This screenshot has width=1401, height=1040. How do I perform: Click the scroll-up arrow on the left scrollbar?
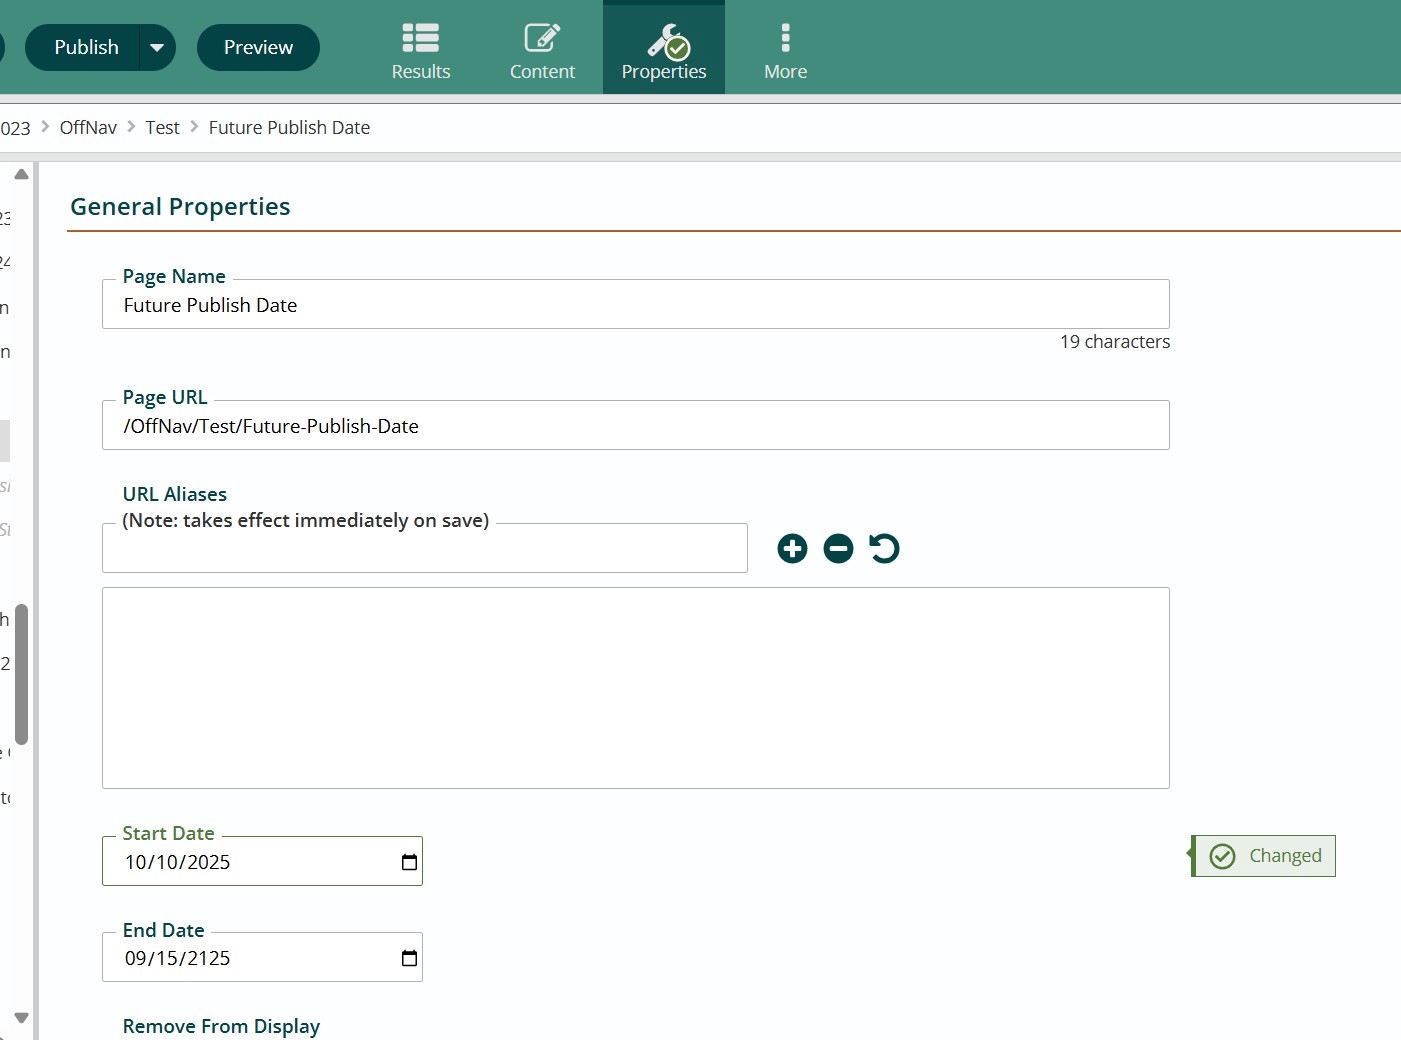[x=21, y=173]
